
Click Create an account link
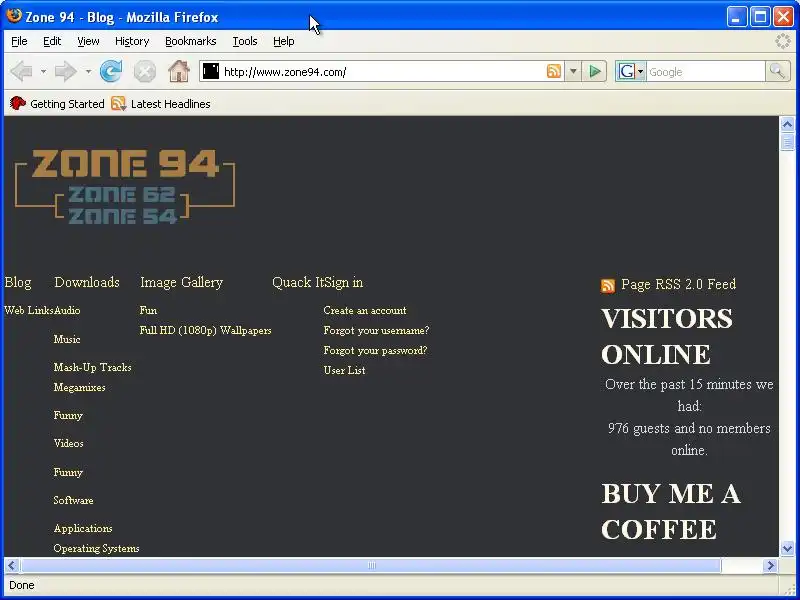[365, 310]
